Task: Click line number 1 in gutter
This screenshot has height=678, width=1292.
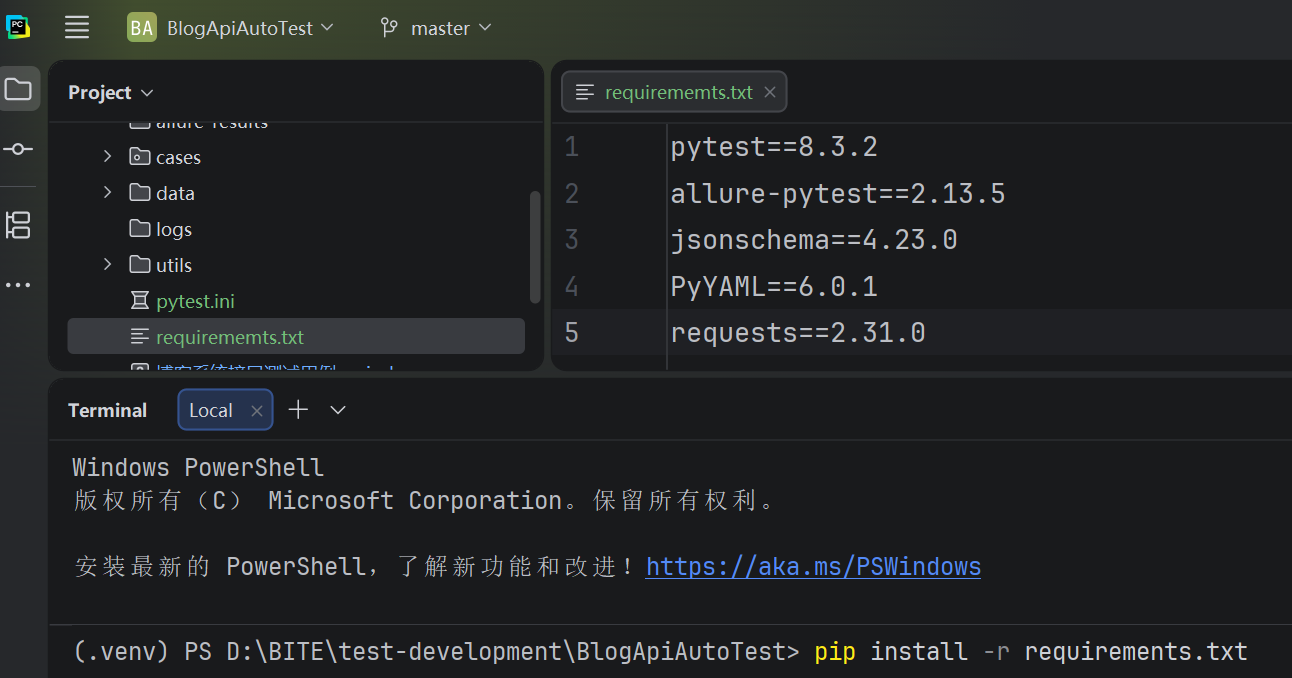Action: [x=571, y=147]
